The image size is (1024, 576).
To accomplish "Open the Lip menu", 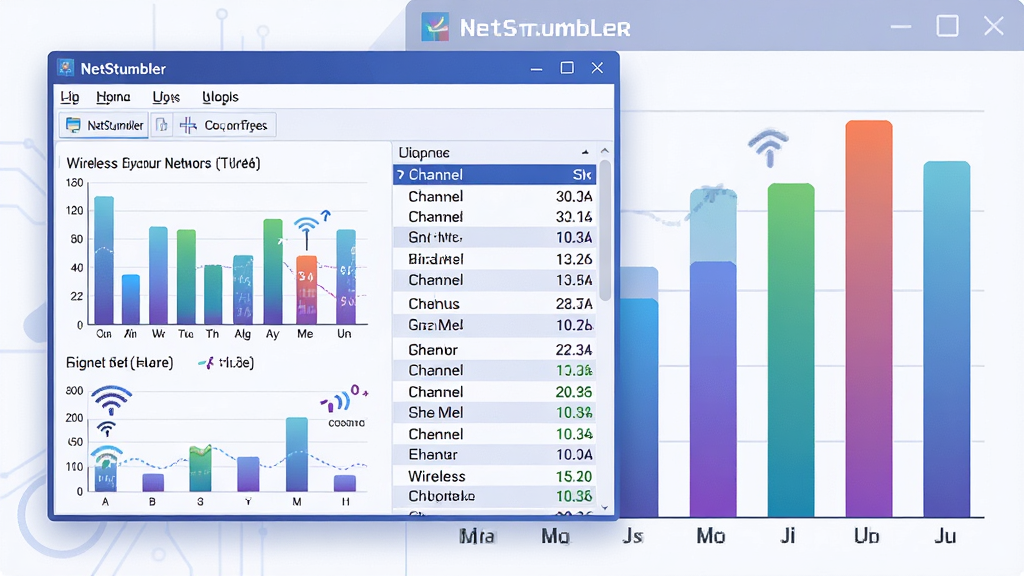I will point(70,97).
